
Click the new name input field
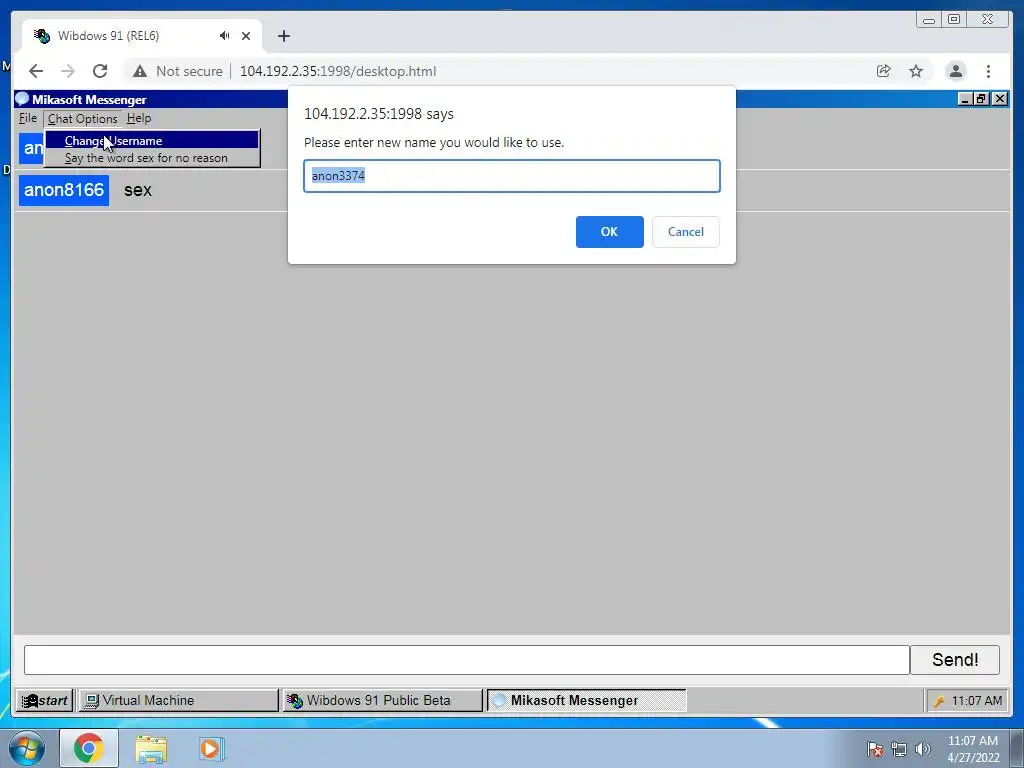coord(512,176)
